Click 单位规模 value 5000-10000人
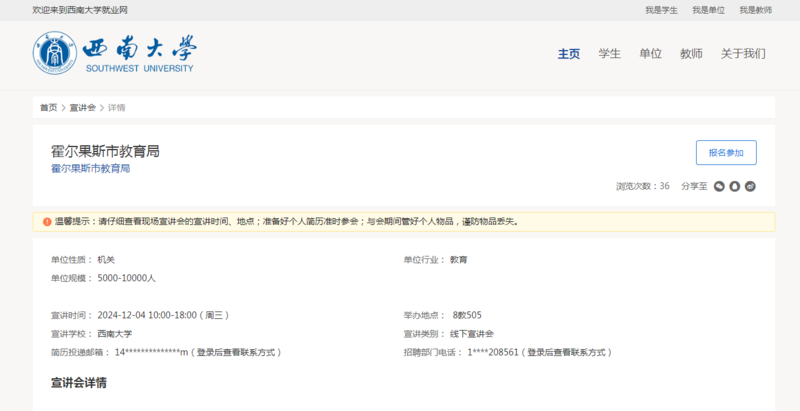This screenshot has height=411, width=800. click(x=127, y=278)
